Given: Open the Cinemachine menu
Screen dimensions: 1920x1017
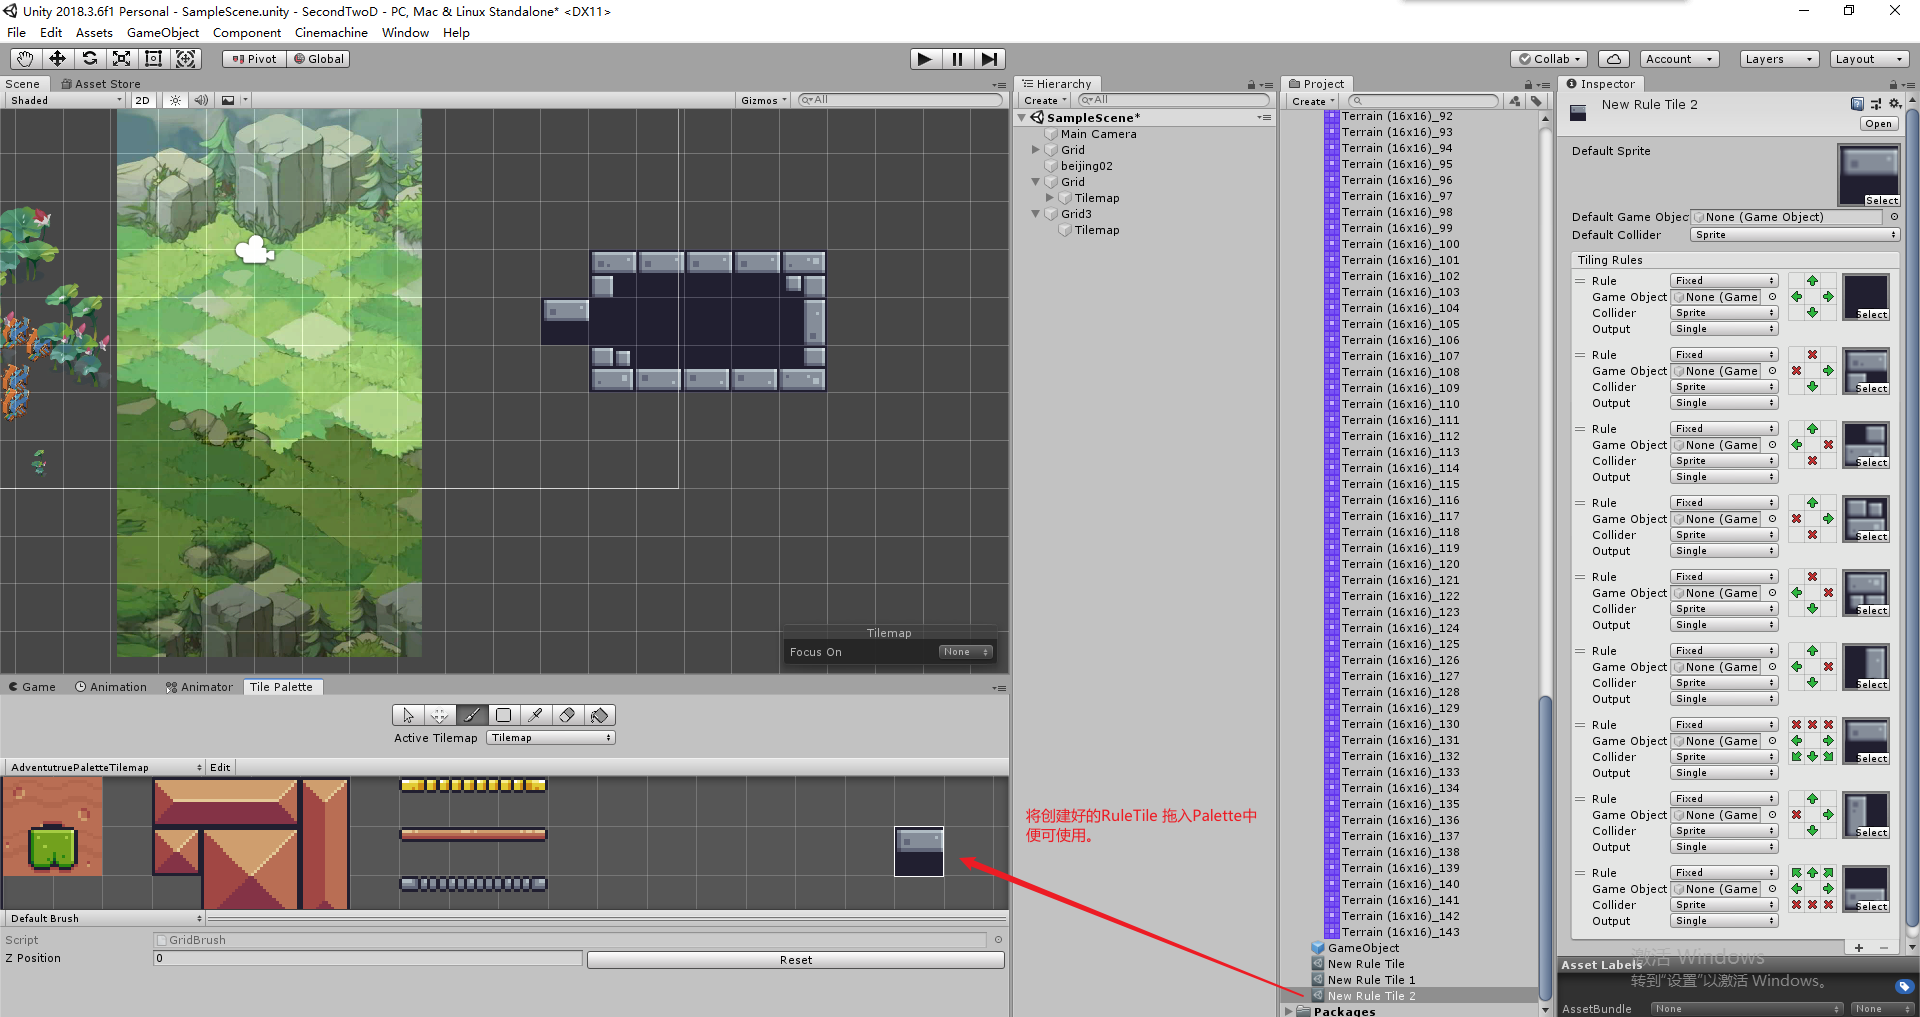Looking at the screenshot, I should pyautogui.click(x=331, y=33).
